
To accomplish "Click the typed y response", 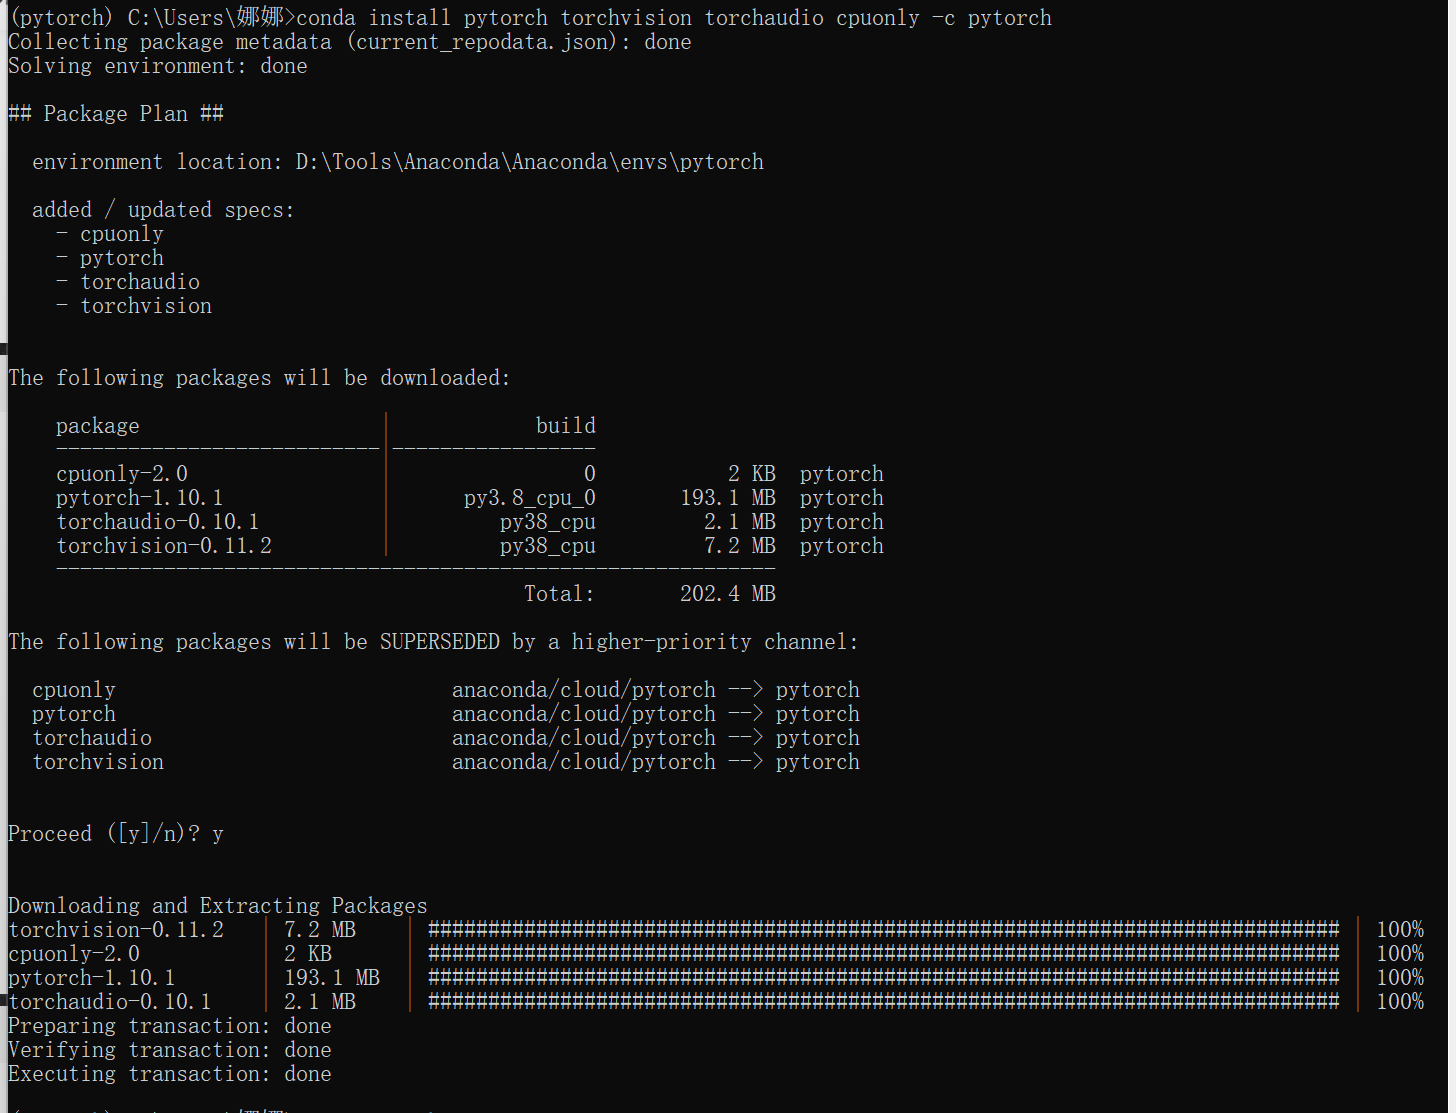I will click(x=218, y=833).
